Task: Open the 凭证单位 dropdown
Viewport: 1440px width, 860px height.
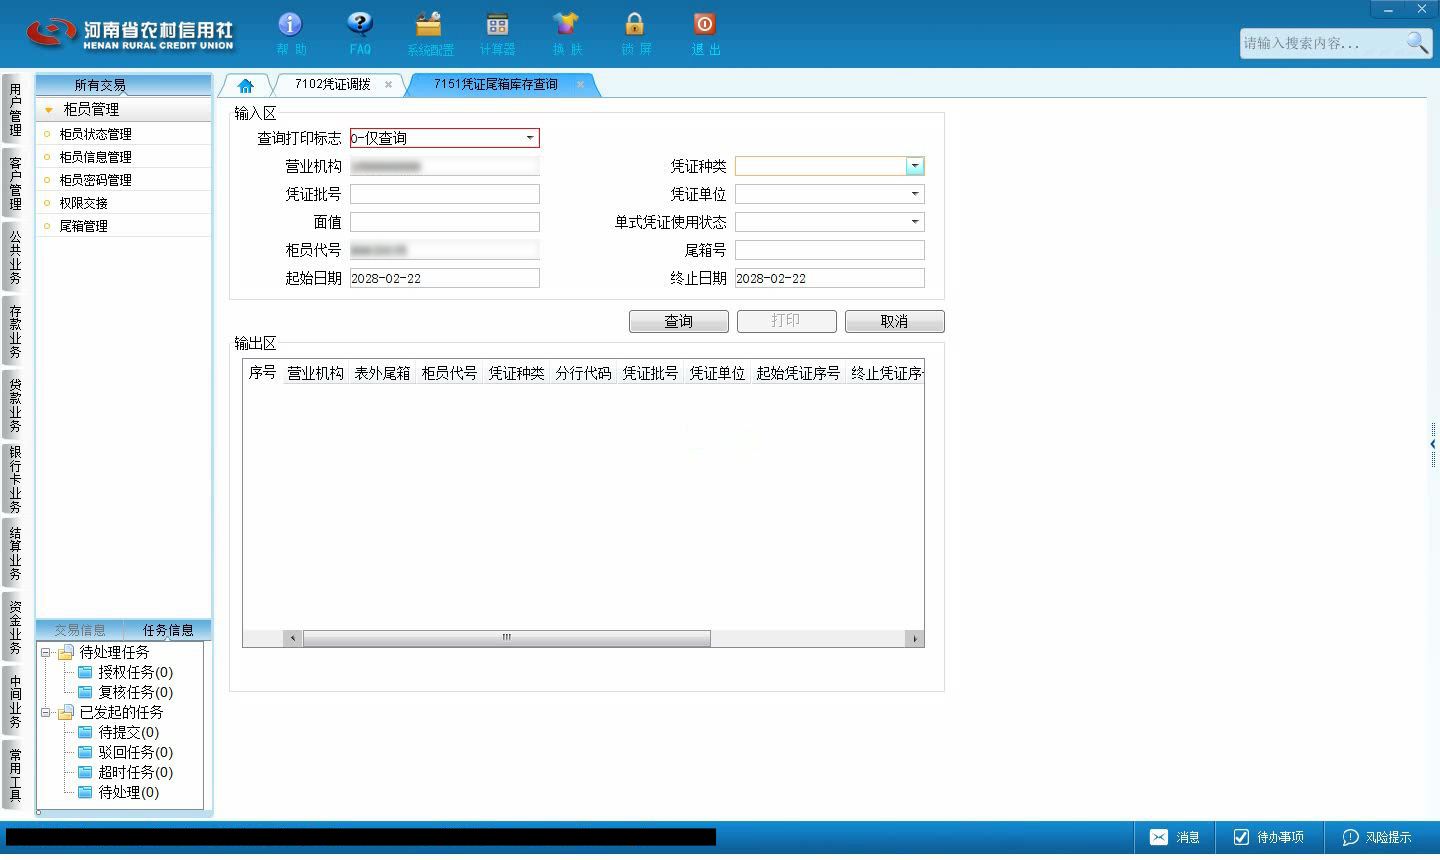Action: pyautogui.click(x=915, y=194)
